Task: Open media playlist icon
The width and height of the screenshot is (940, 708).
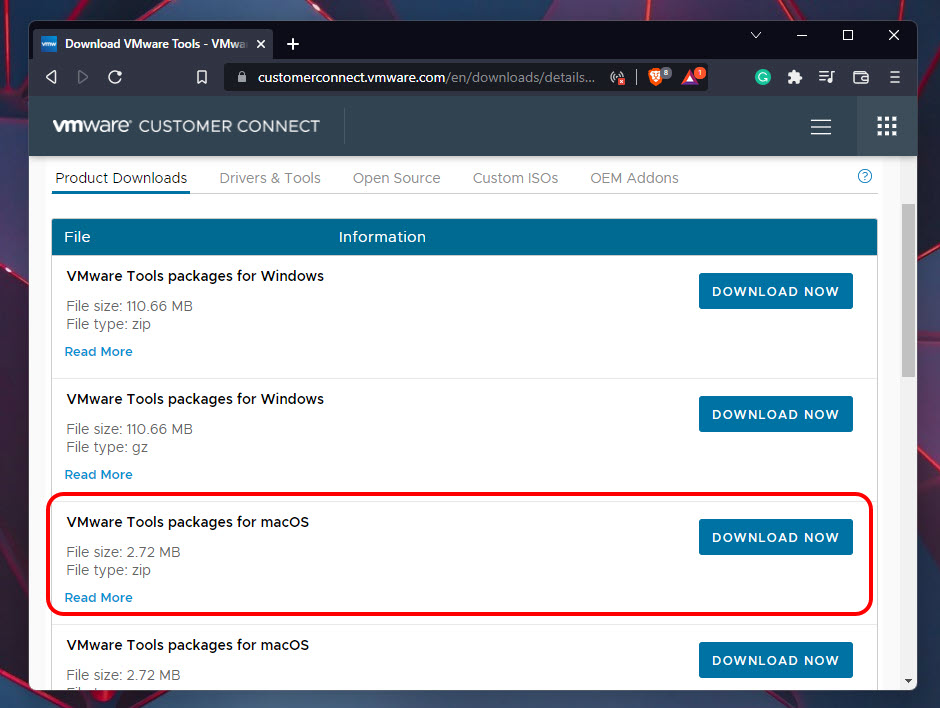Action: point(827,77)
